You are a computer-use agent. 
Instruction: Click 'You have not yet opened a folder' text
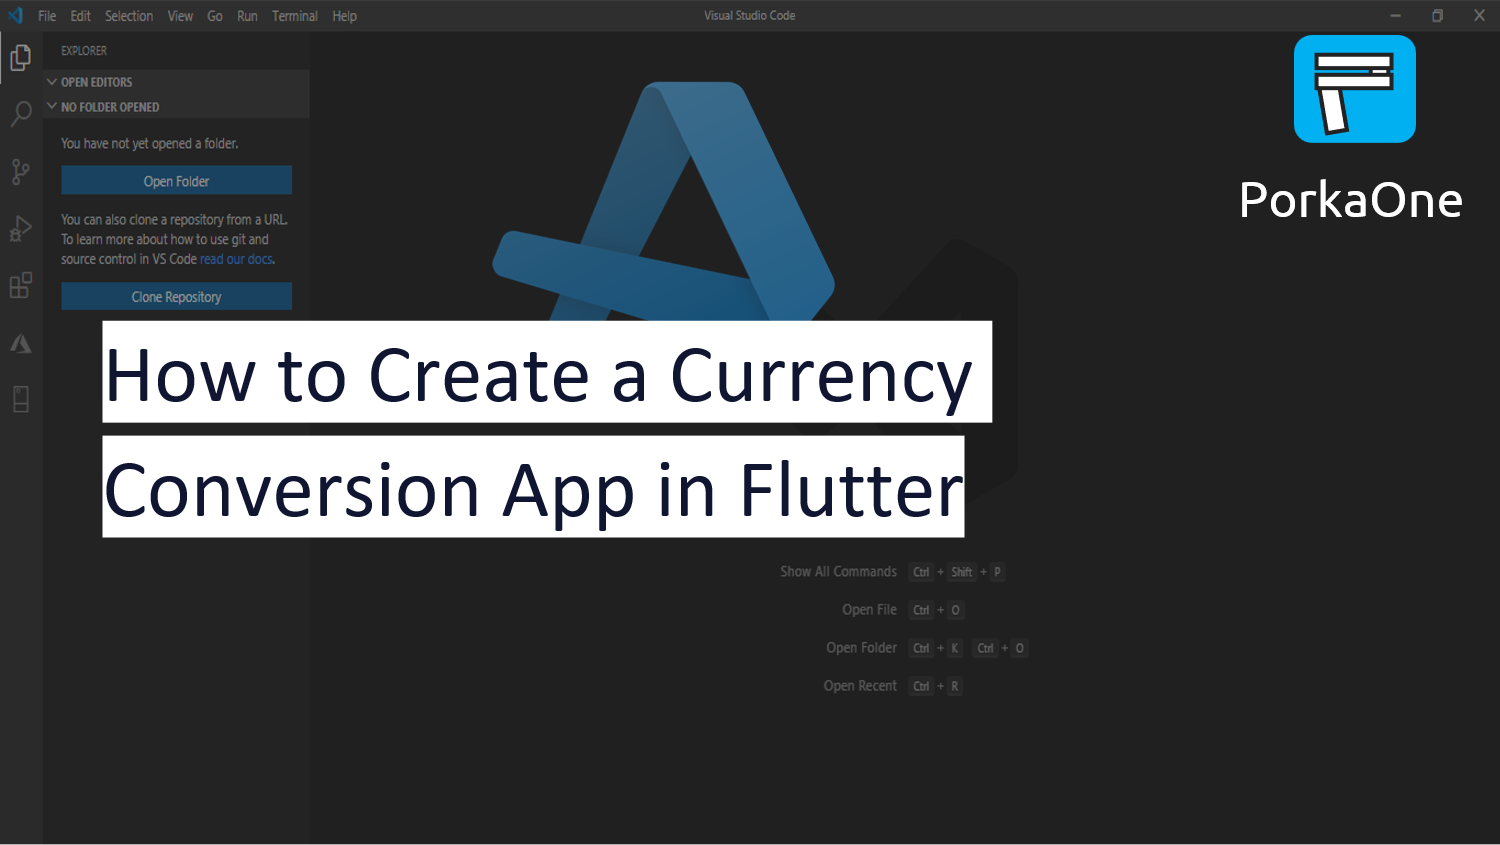point(150,144)
